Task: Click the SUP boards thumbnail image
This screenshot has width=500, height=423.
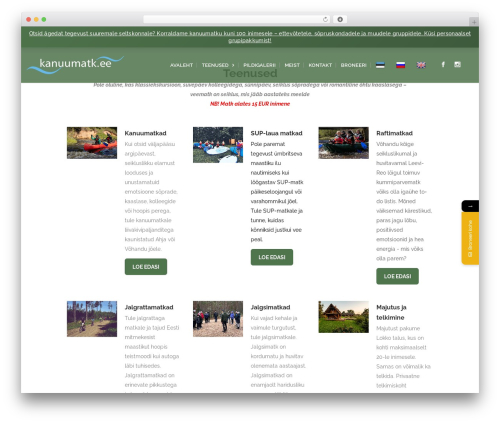Action: 218,145
